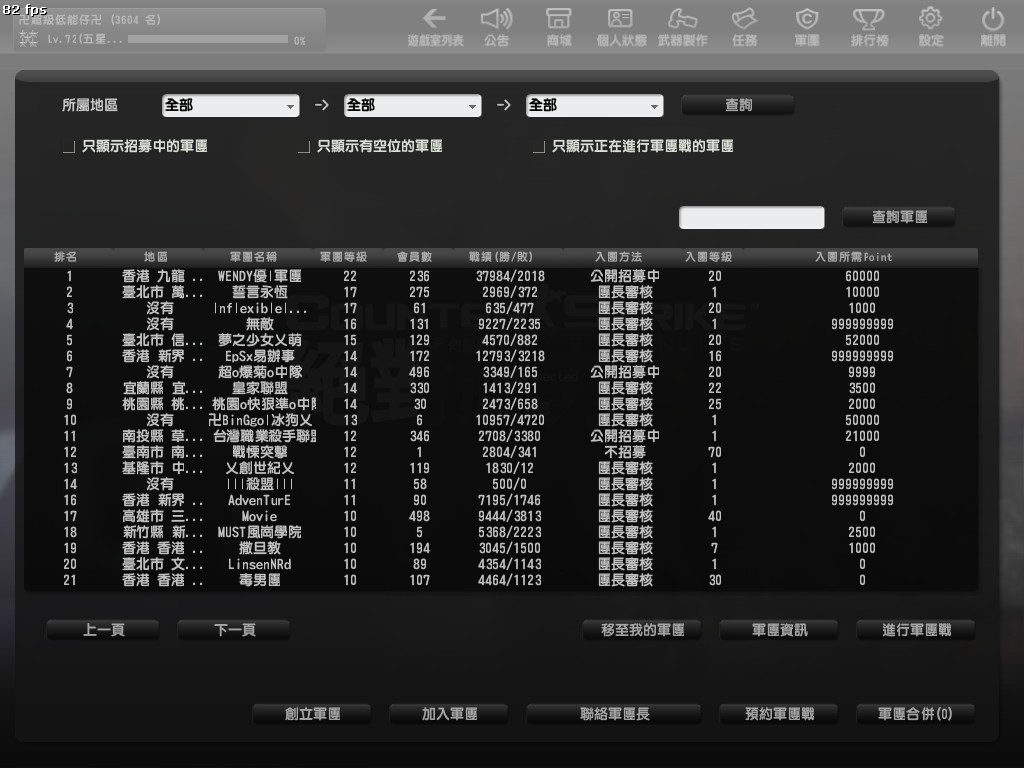Open the third region dropdown 全部

point(595,105)
